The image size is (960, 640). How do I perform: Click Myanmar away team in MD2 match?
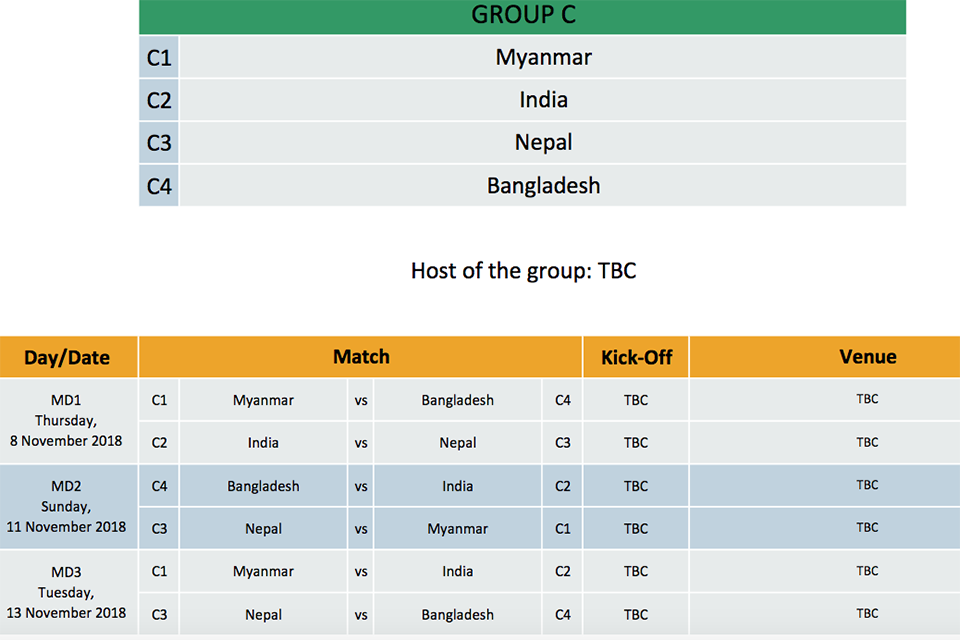(457, 529)
